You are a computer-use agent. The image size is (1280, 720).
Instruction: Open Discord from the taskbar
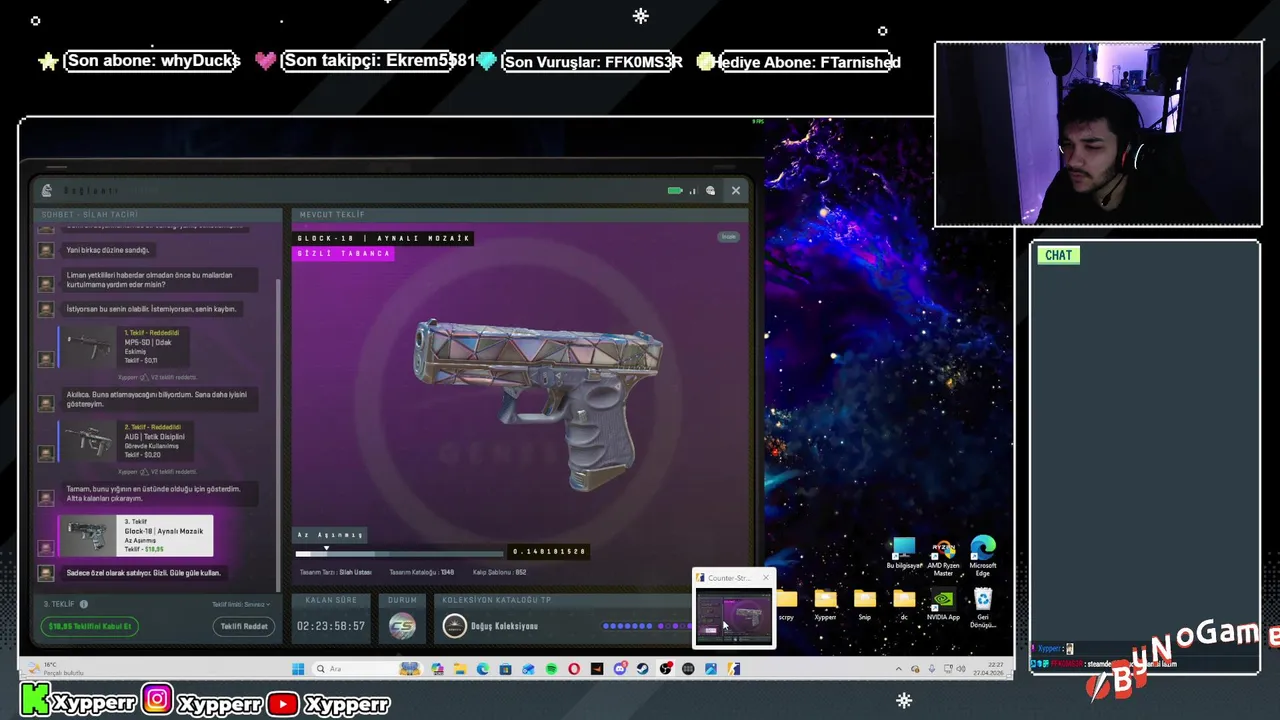tap(620, 669)
